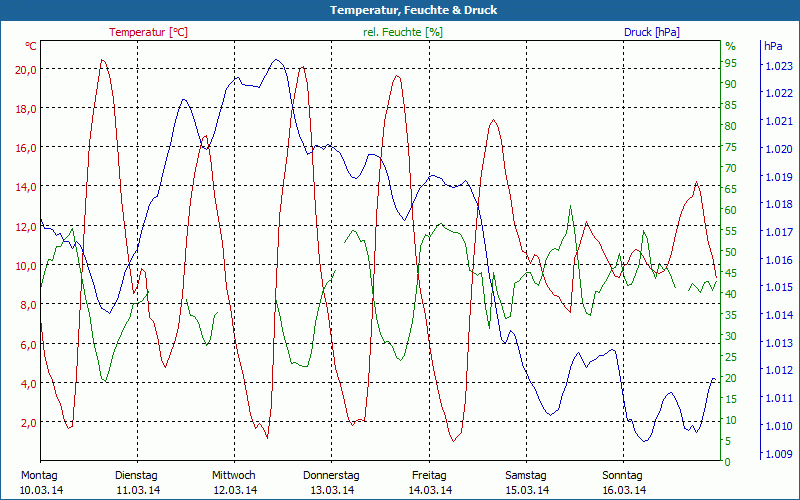Click the blue hPa unit label at top right
The height and width of the screenshot is (500, 800).
(x=773, y=46)
